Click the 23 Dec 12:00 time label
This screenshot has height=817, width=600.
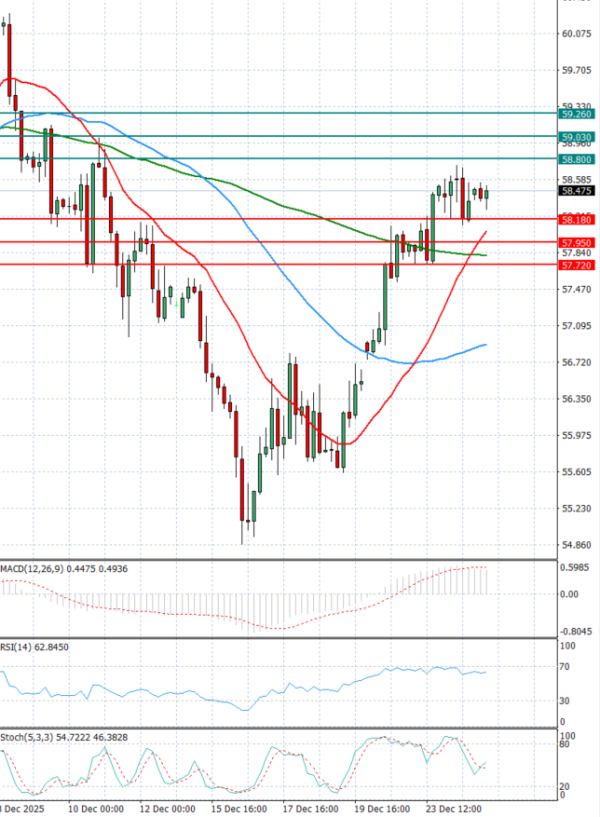coord(454,807)
